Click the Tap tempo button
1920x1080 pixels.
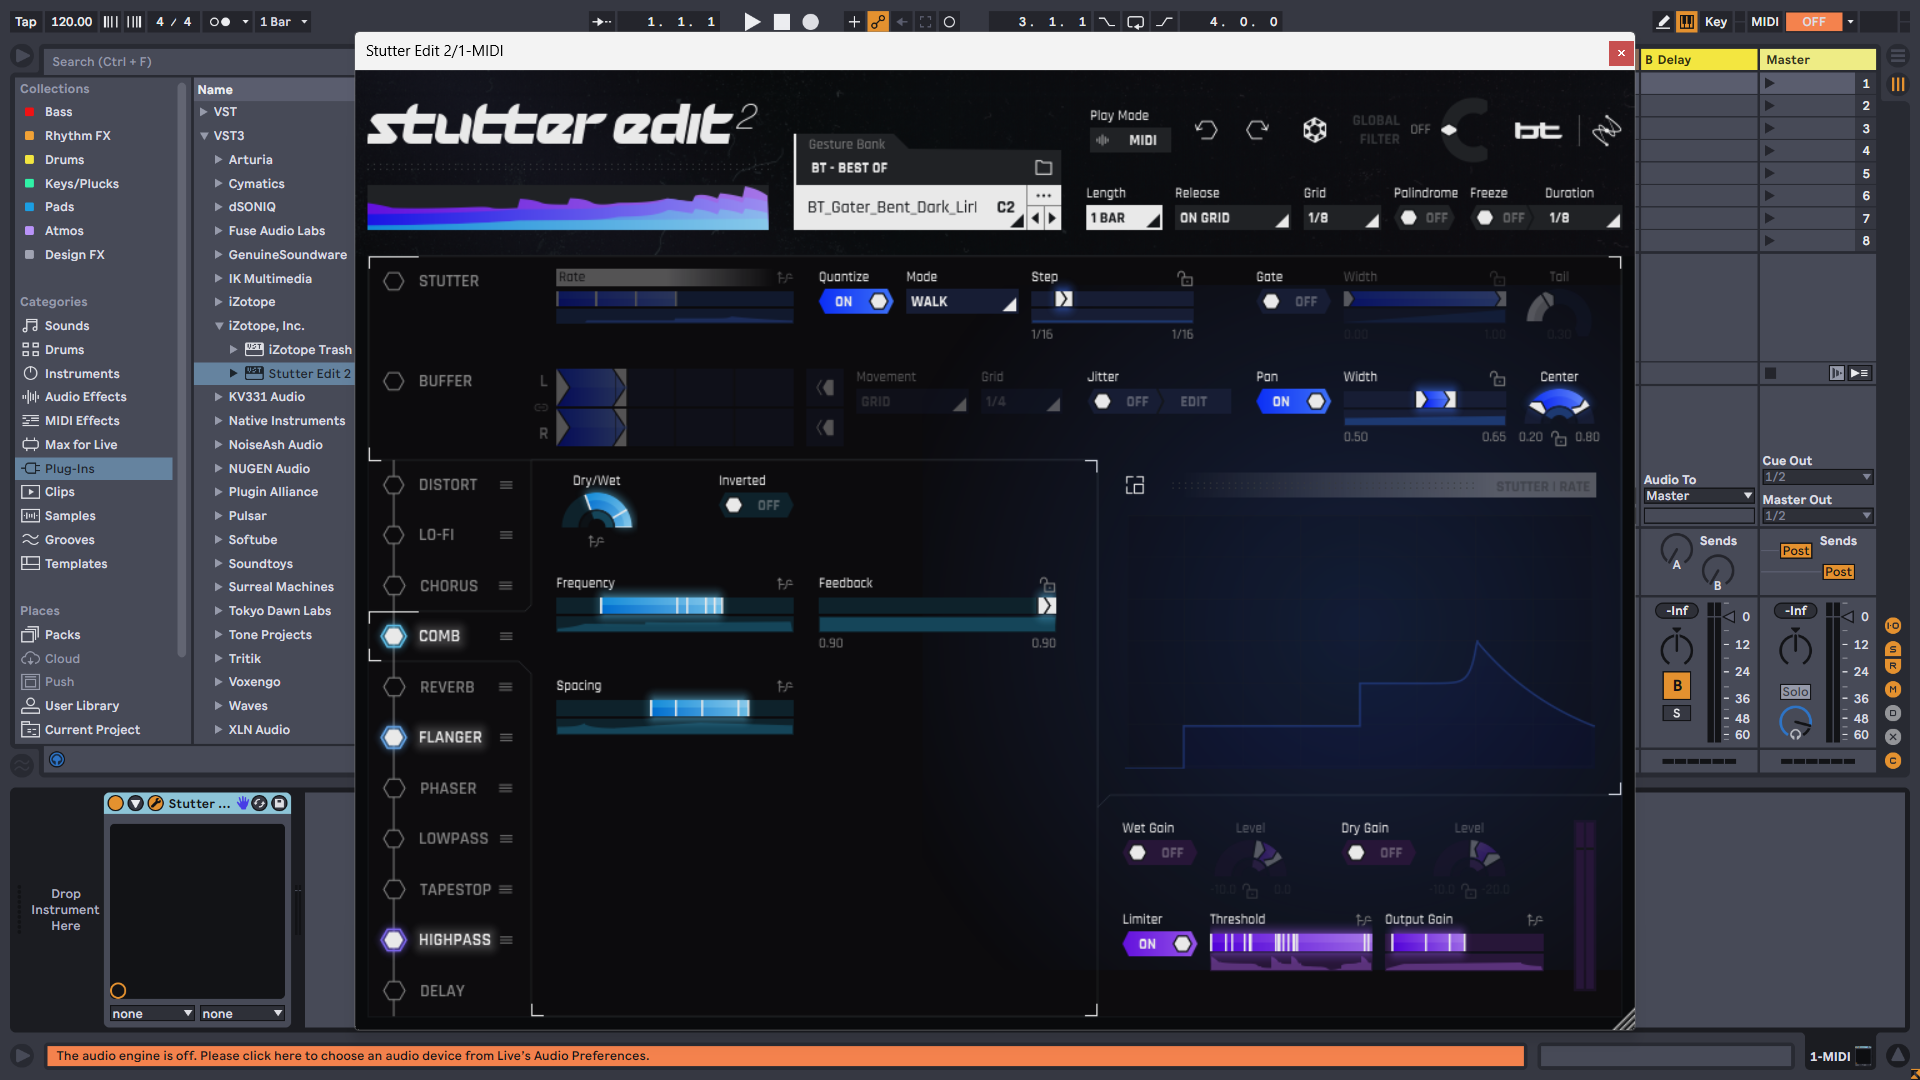pyautogui.click(x=26, y=21)
